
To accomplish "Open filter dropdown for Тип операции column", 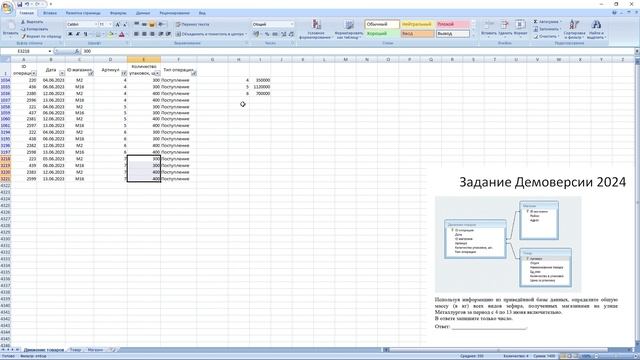I will point(193,73).
